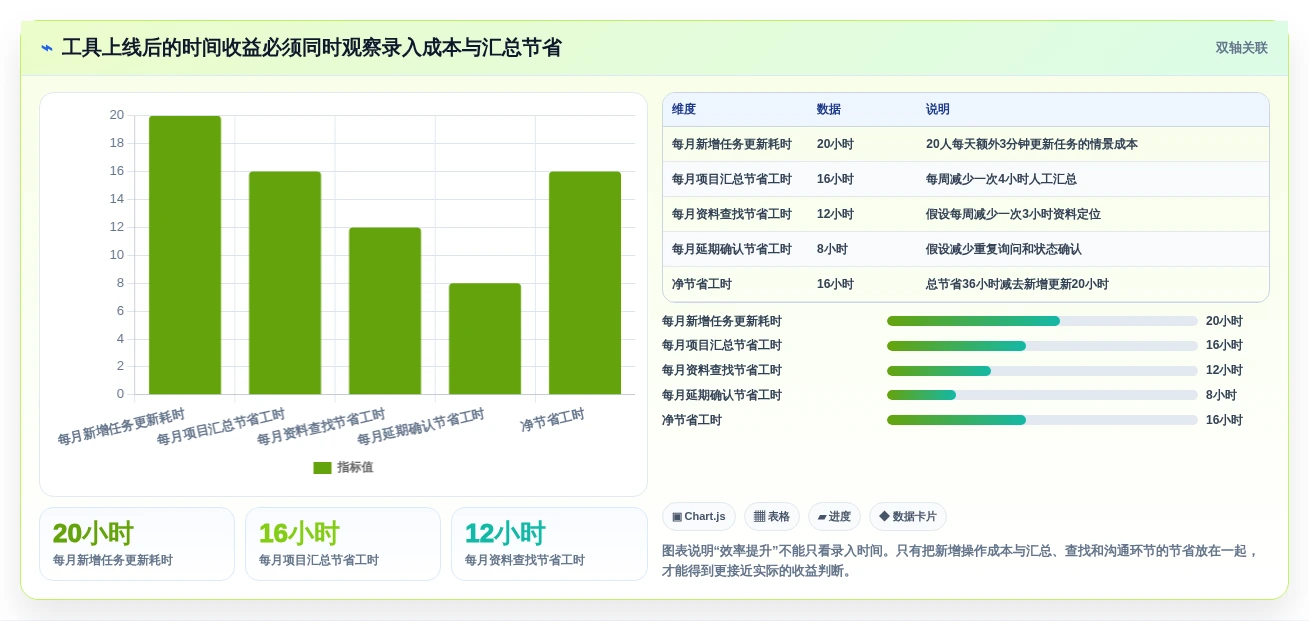
Task: Click the 每月延期确认节省工时 bar in the chart
Action: pos(485,339)
